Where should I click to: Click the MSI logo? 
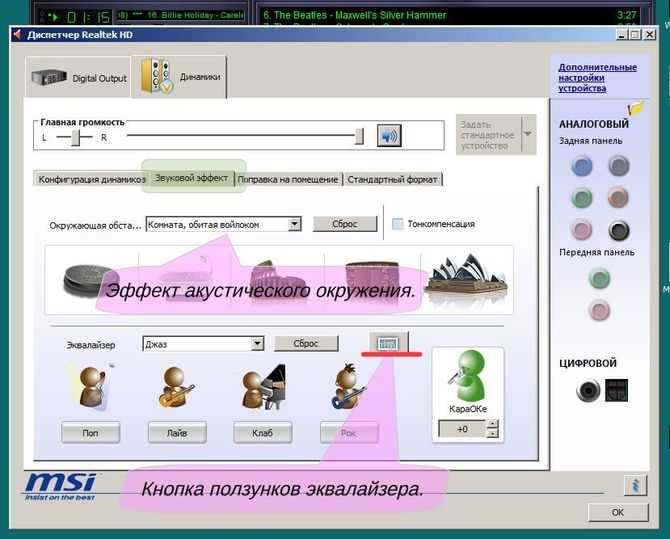[x=61, y=486]
